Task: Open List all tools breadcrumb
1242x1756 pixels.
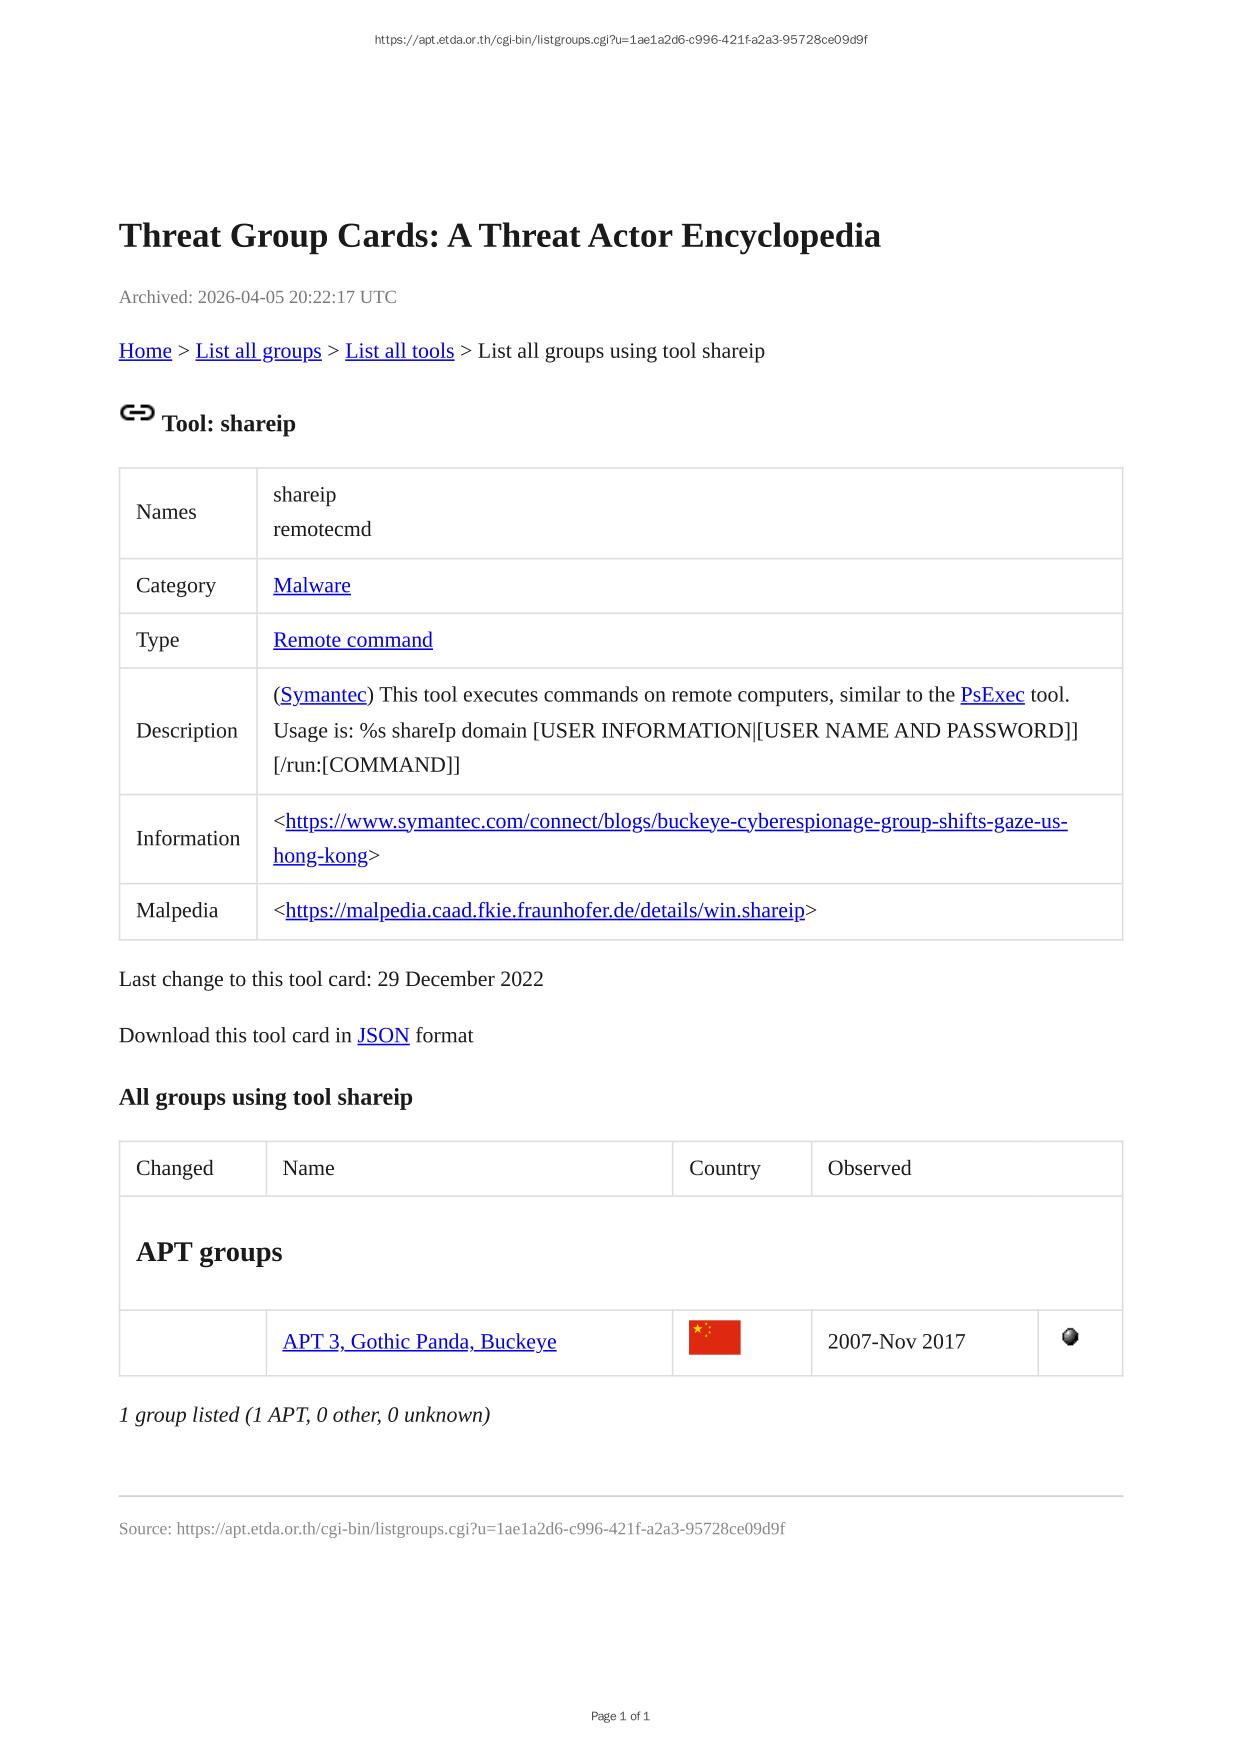Action: 399,351
